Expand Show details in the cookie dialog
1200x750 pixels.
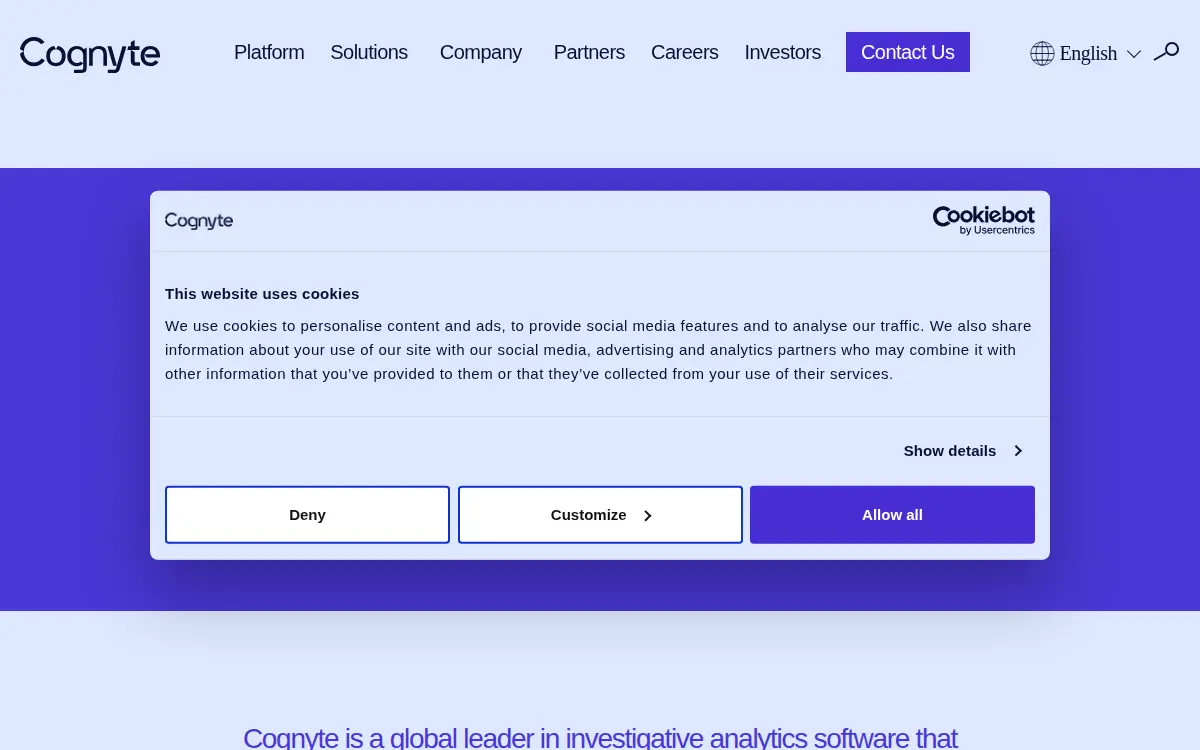click(962, 451)
